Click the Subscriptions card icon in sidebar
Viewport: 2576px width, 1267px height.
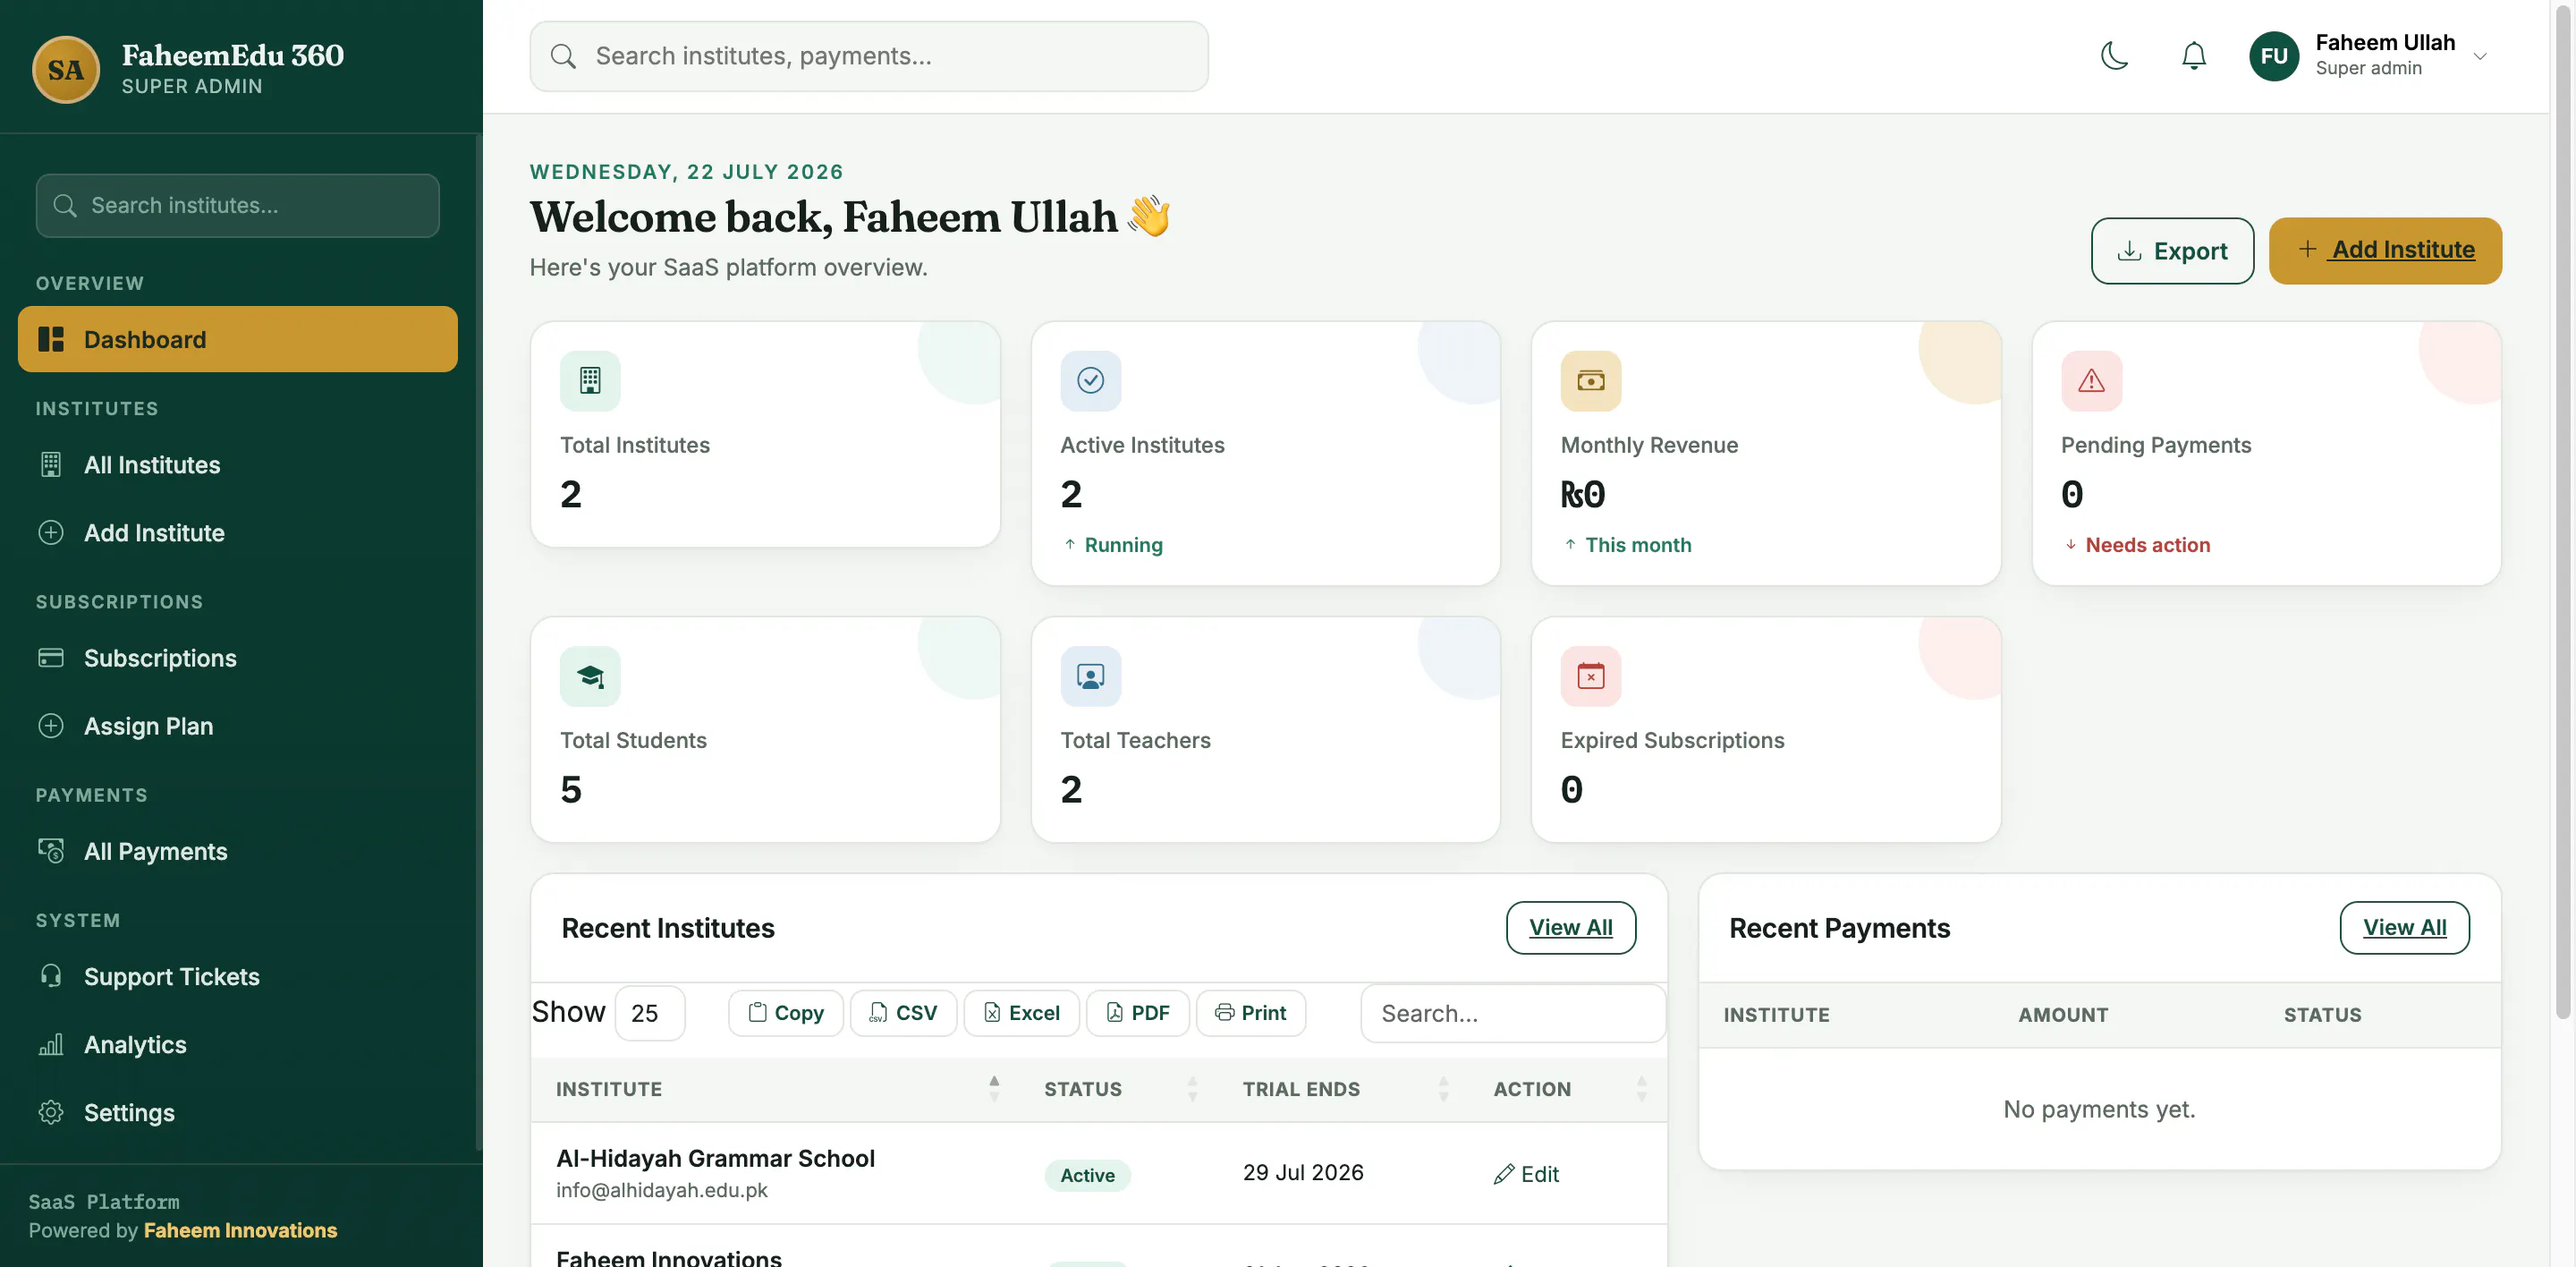pos(51,658)
